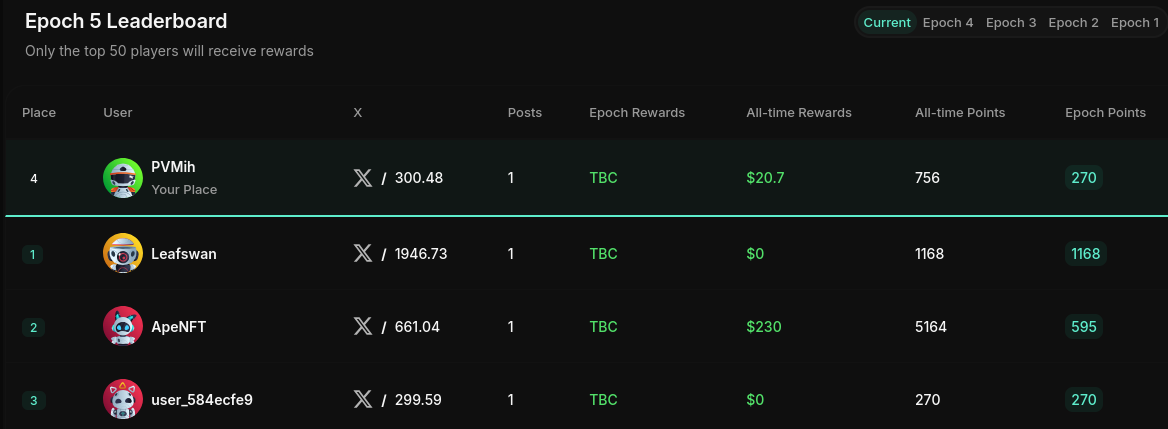Click Leafswan's 1168 epoch points badge
The image size is (1168, 429).
pyautogui.click(x=1085, y=254)
